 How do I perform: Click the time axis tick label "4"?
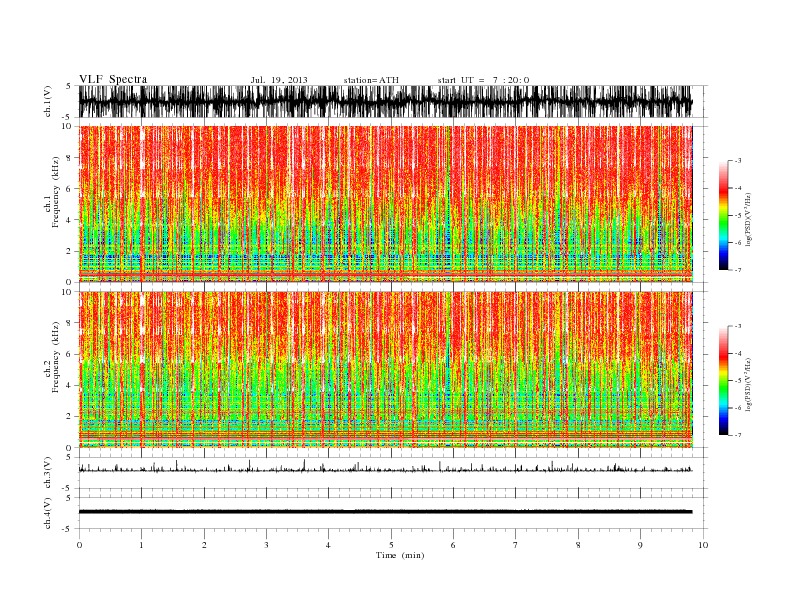tap(329, 545)
